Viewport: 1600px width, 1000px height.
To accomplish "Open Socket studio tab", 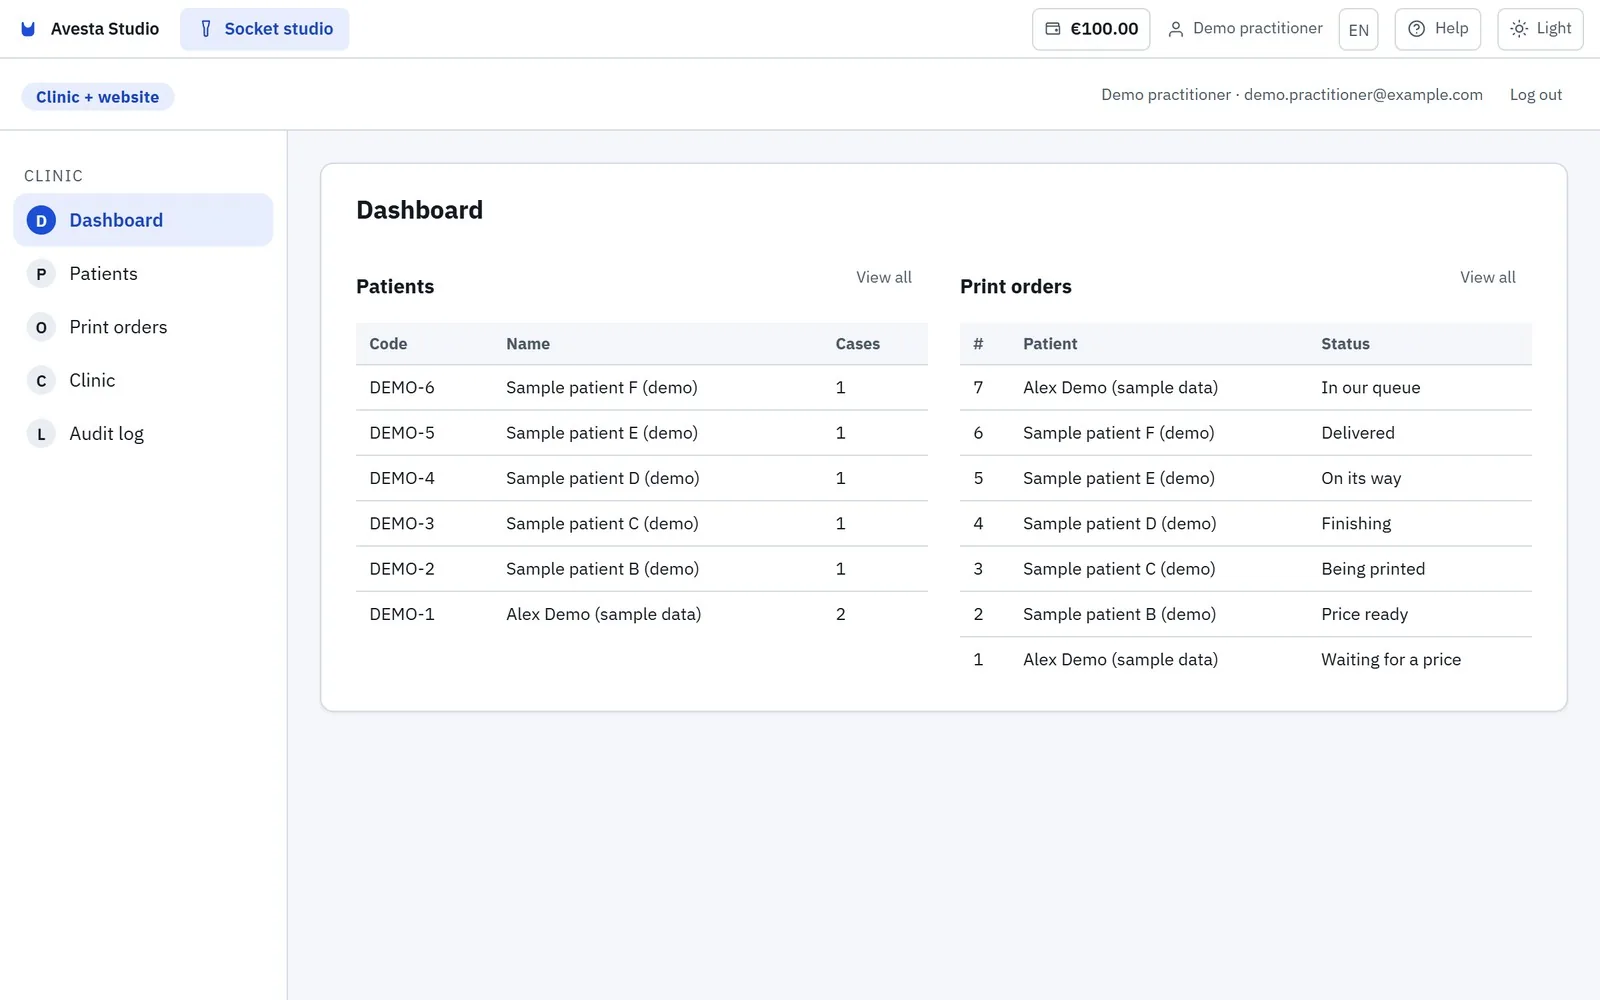I will (x=265, y=29).
